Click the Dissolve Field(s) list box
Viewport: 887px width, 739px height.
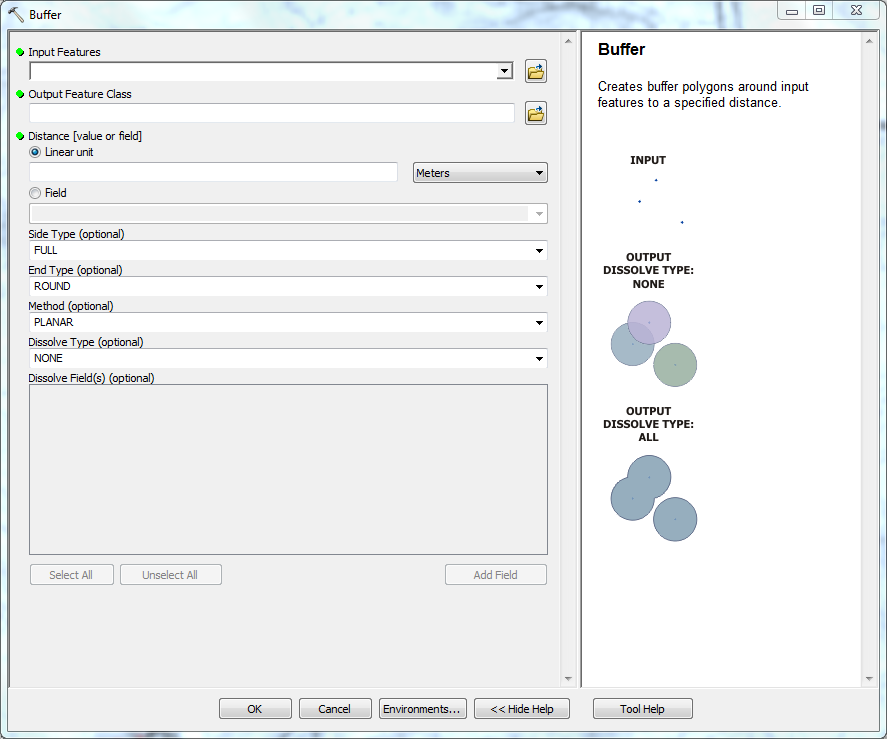pyautogui.click(x=288, y=469)
